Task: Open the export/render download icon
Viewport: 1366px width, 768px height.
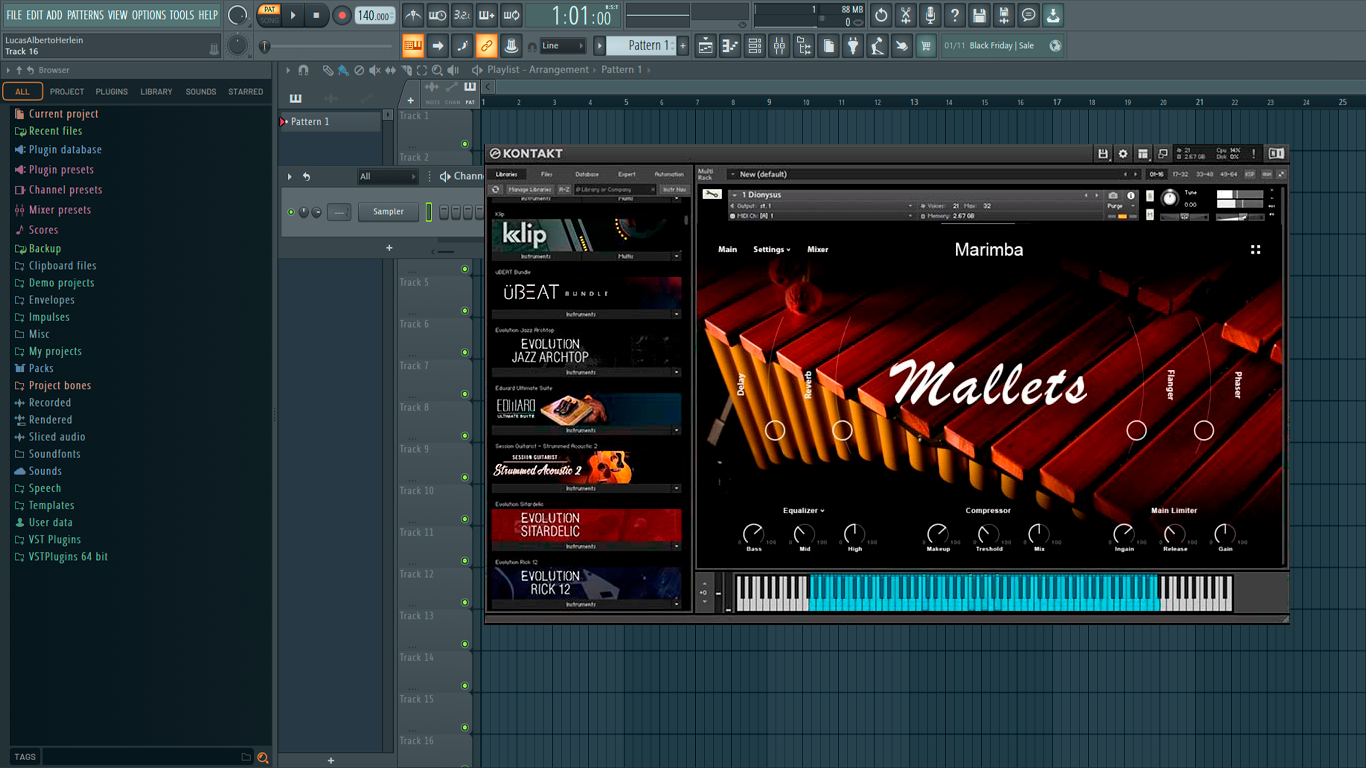Action: click(x=1053, y=16)
